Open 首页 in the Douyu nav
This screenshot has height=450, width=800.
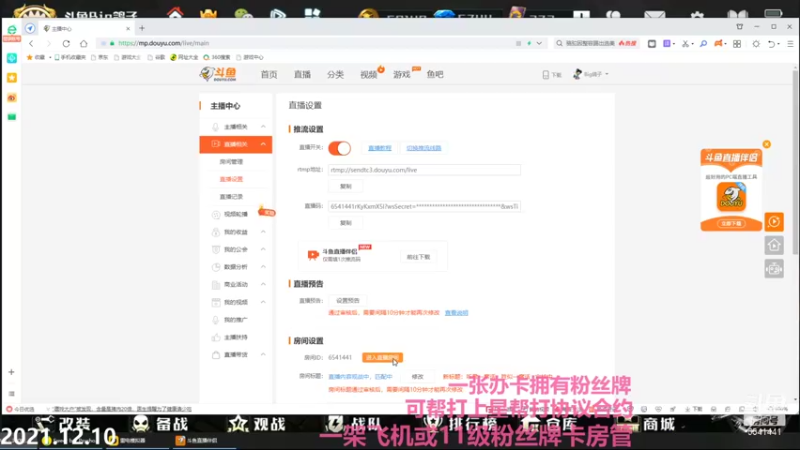269,74
